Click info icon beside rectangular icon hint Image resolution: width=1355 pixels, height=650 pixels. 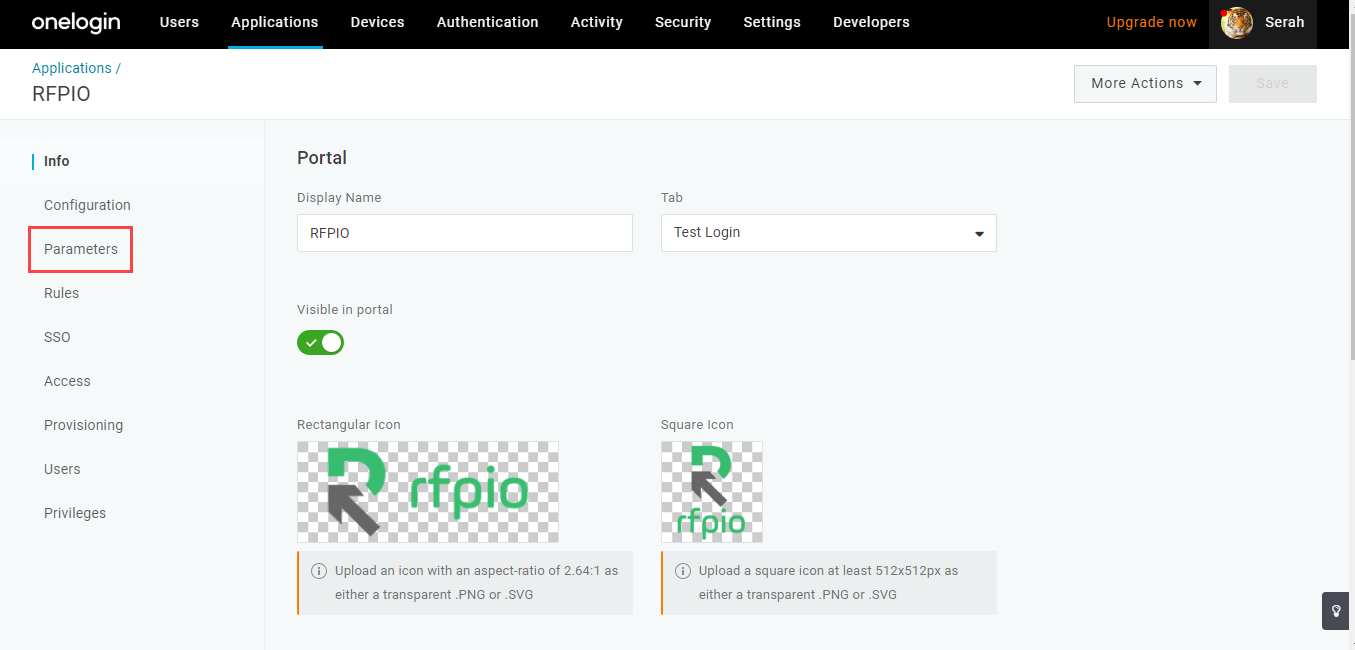click(x=319, y=571)
